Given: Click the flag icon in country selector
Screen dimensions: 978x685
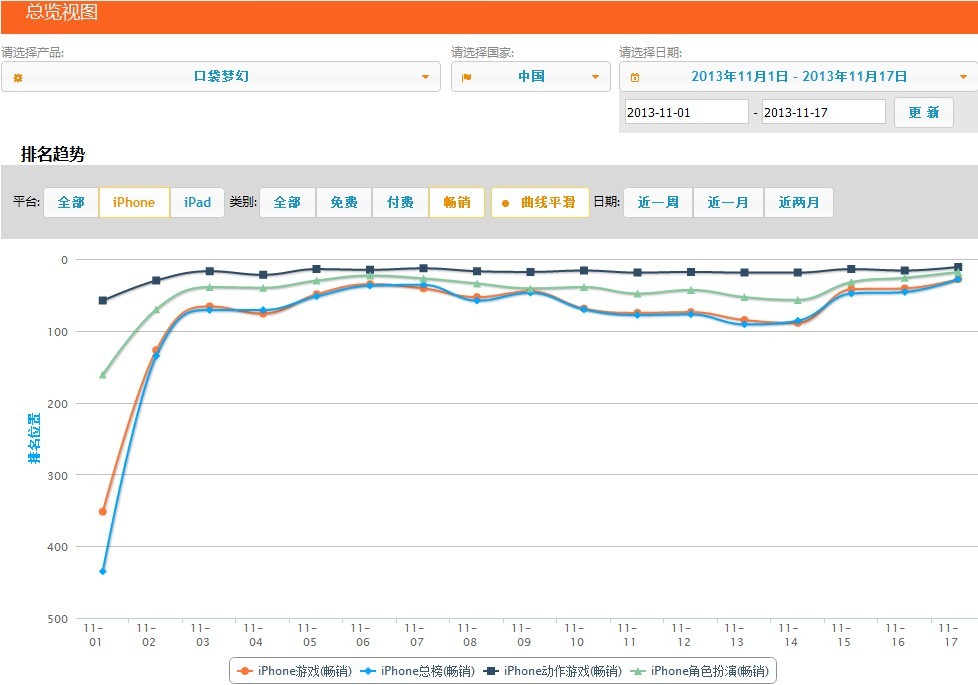Looking at the screenshot, I should point(466,77).
